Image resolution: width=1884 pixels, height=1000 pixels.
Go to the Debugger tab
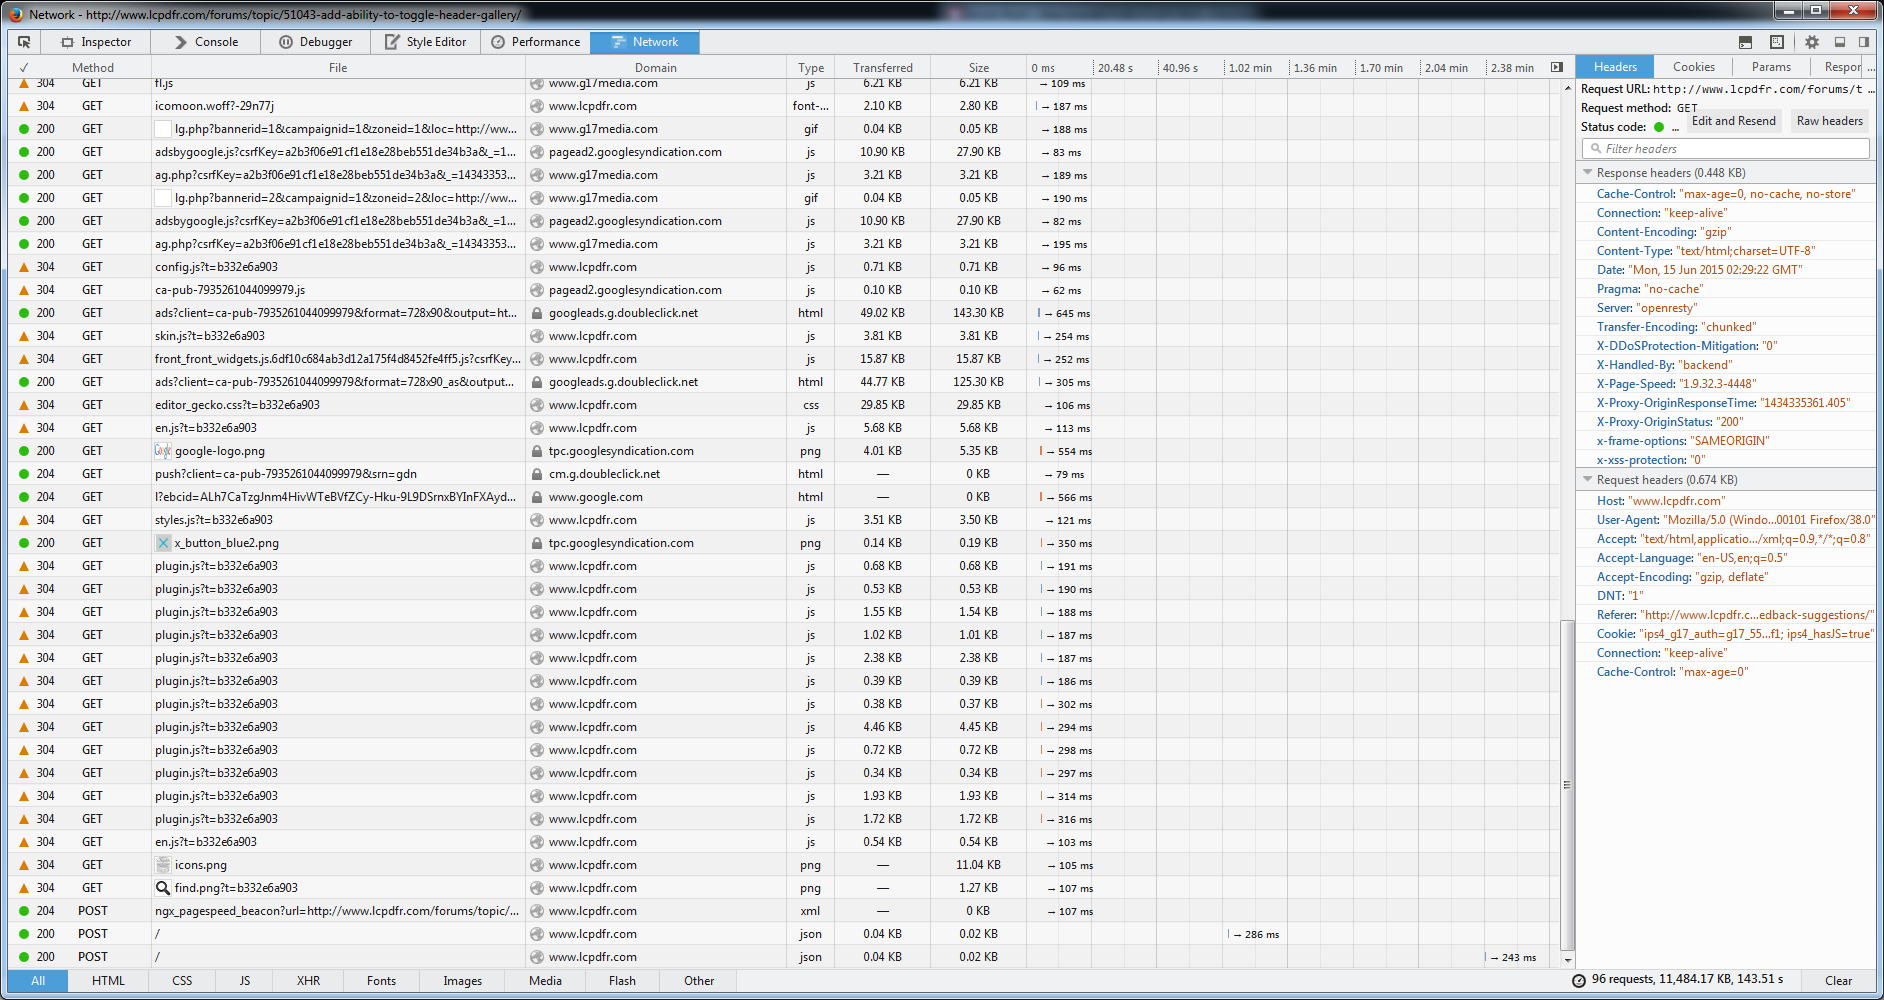pyautogui.click(x=315, y=42)
